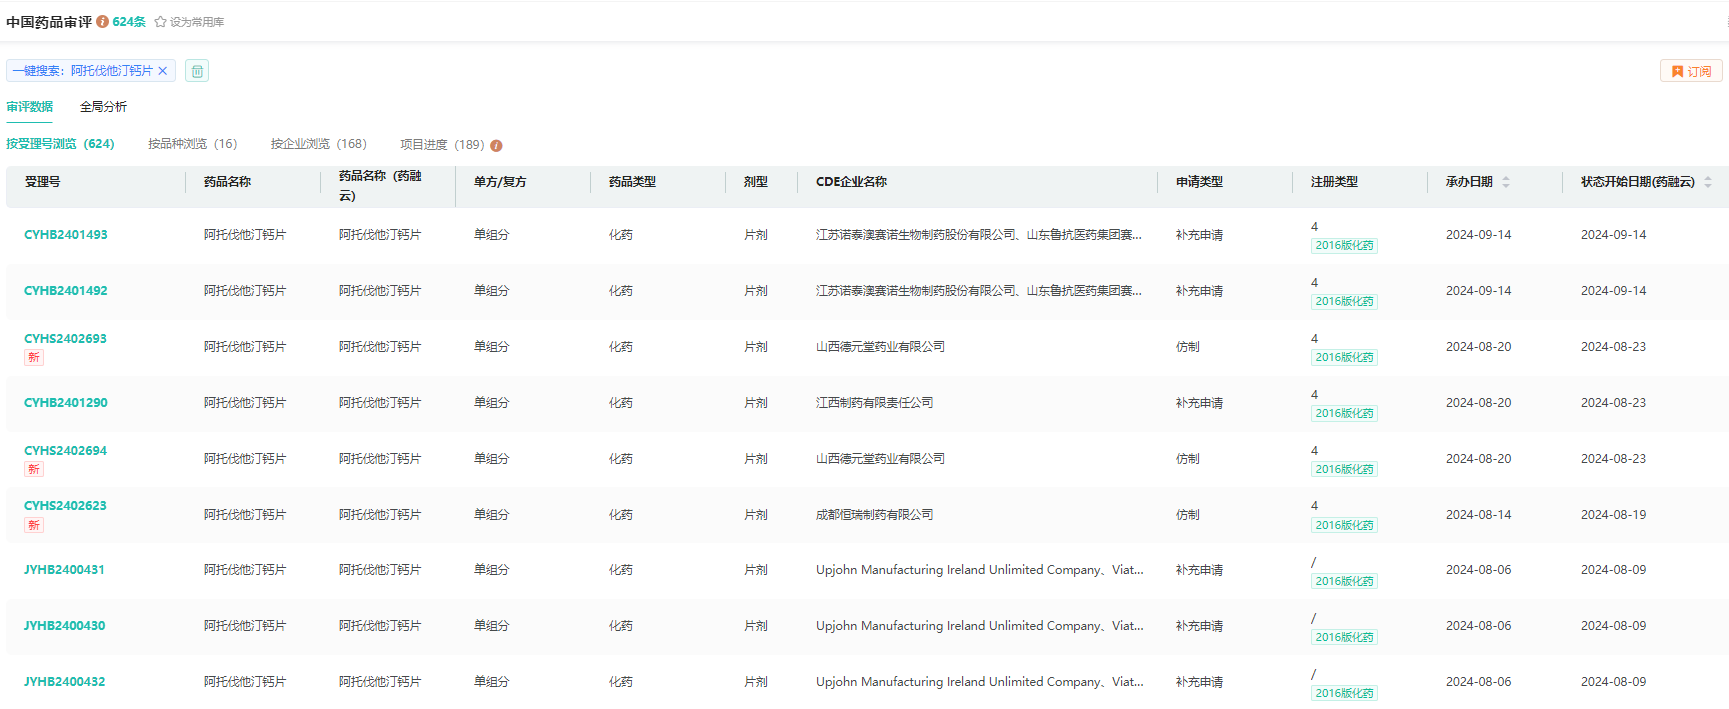Open record CYHS2402623

65,506
